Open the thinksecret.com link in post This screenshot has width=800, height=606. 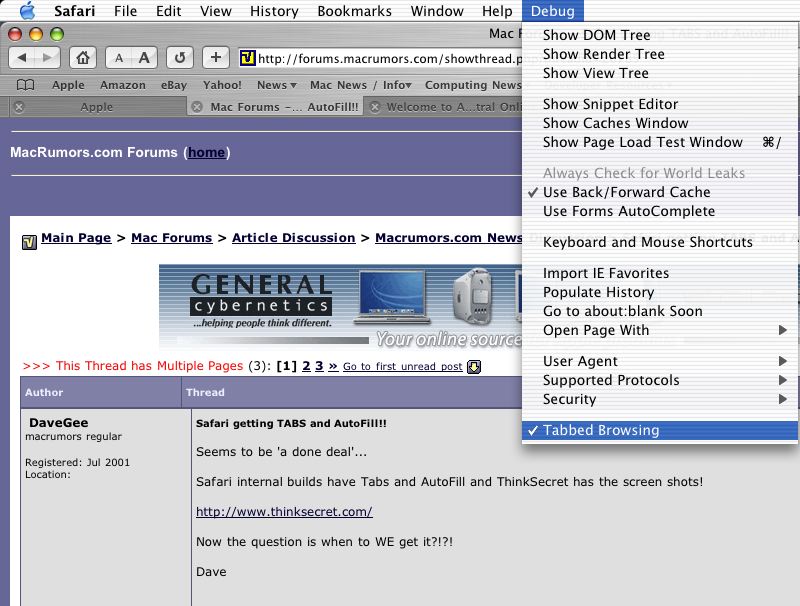pyautogui.click(x=284, y=512)
